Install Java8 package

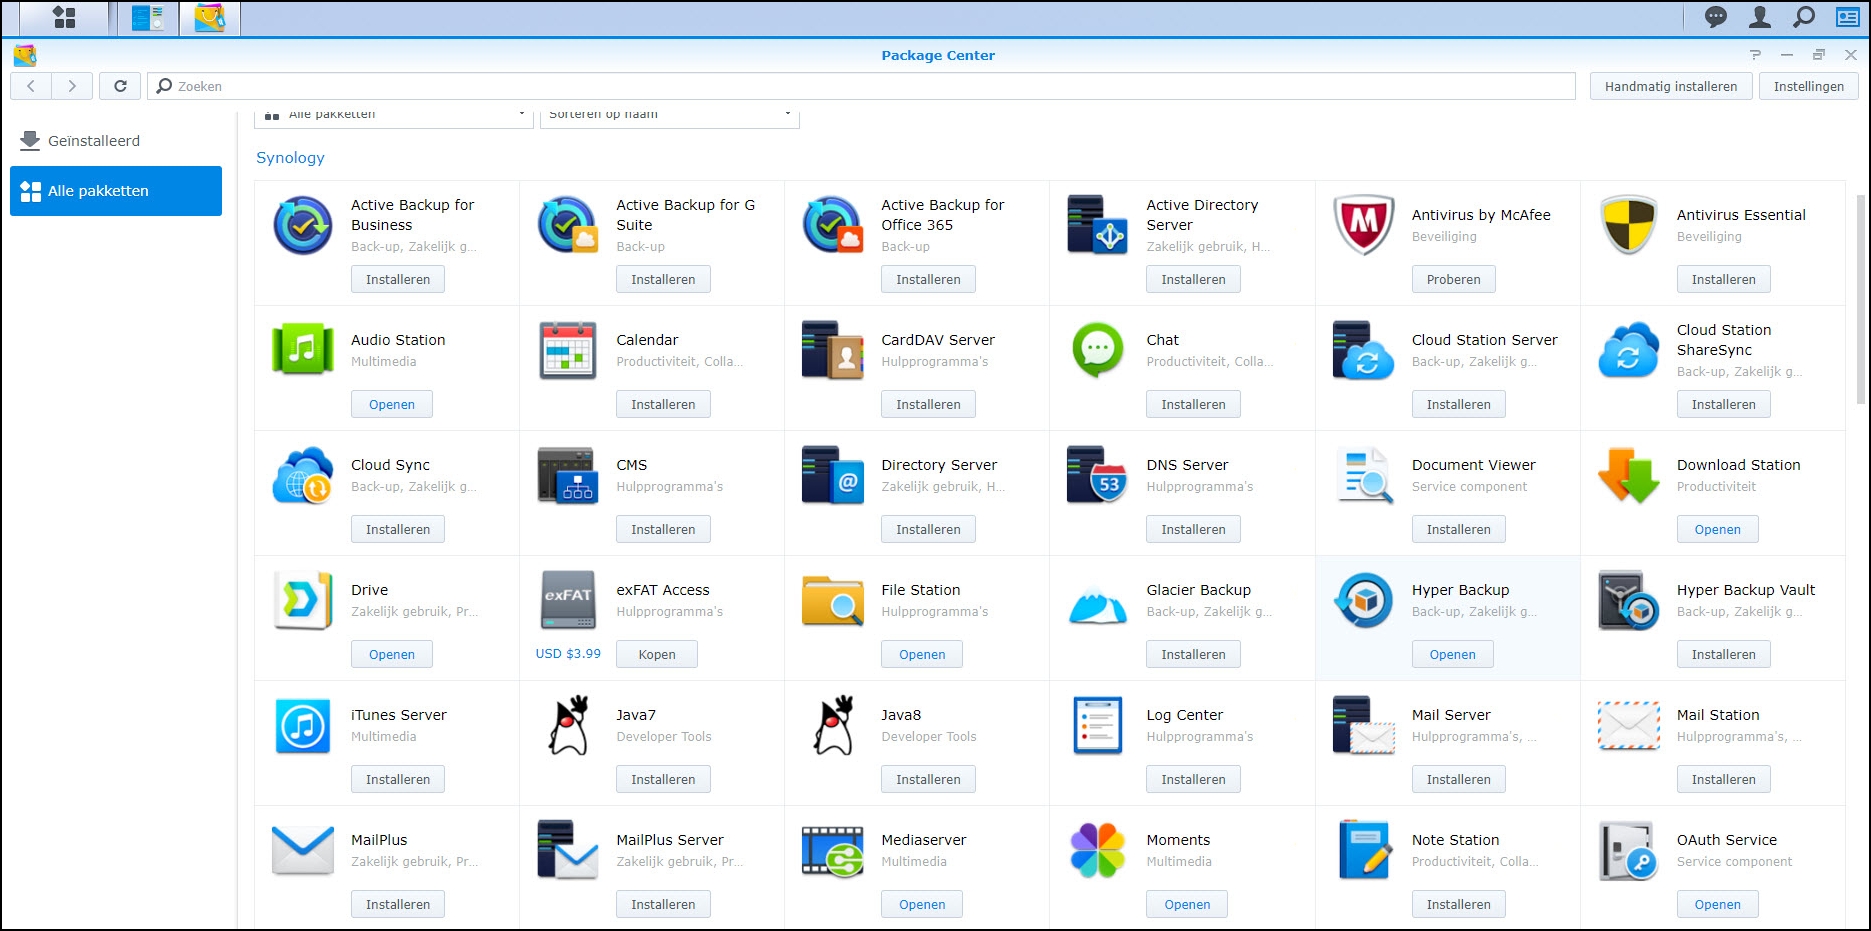coord(928,780)
